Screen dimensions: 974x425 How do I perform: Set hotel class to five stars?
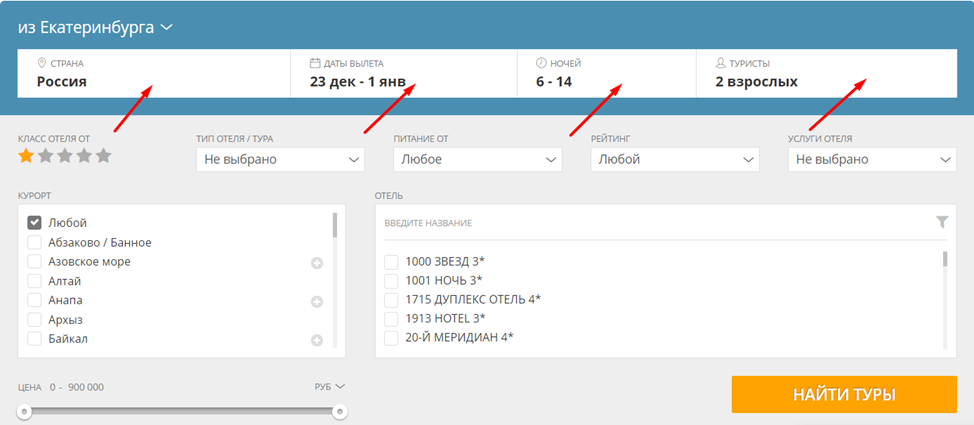(x=103, y=156)
